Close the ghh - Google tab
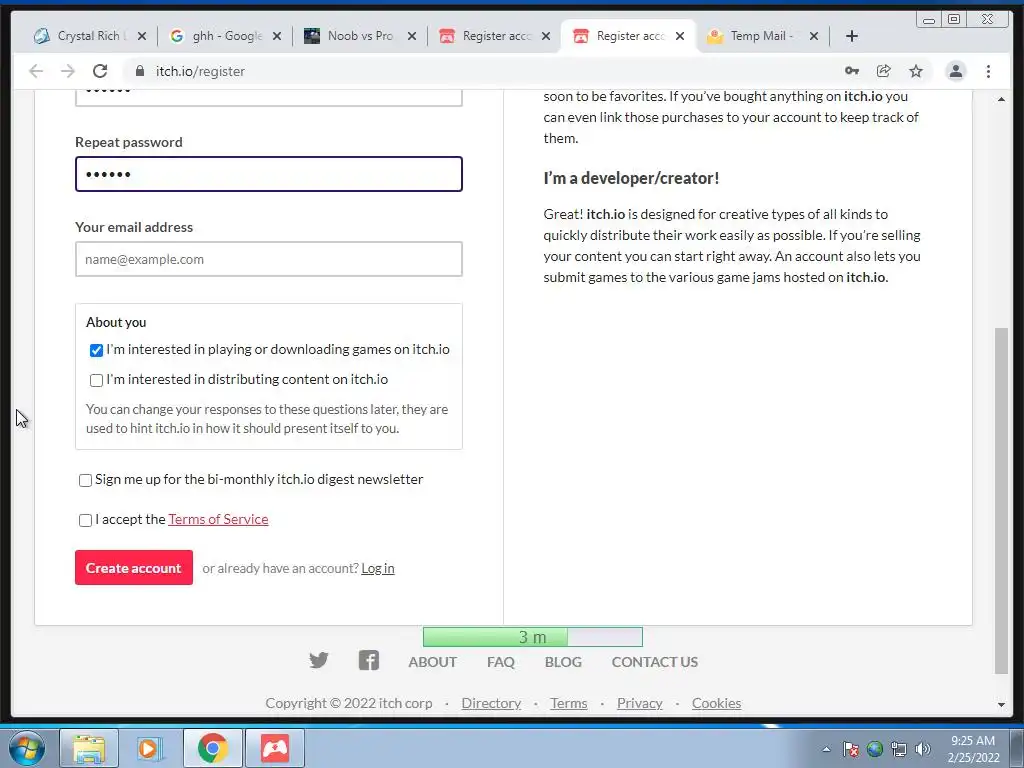This screenshot has width=1024, height=768. click(277, 36)
